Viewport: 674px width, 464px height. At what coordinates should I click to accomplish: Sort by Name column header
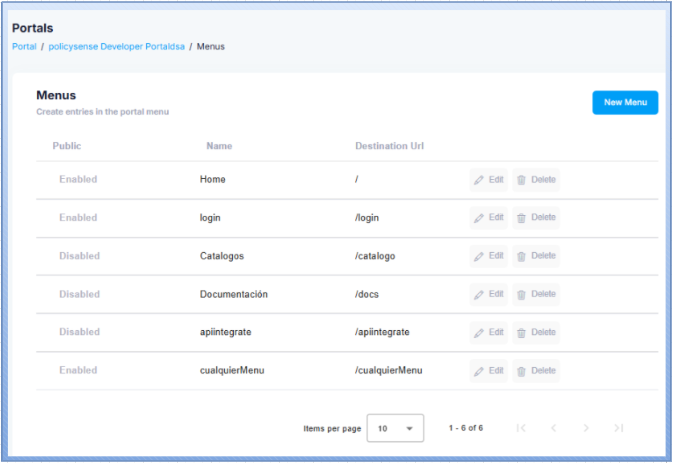click(219, 146)
